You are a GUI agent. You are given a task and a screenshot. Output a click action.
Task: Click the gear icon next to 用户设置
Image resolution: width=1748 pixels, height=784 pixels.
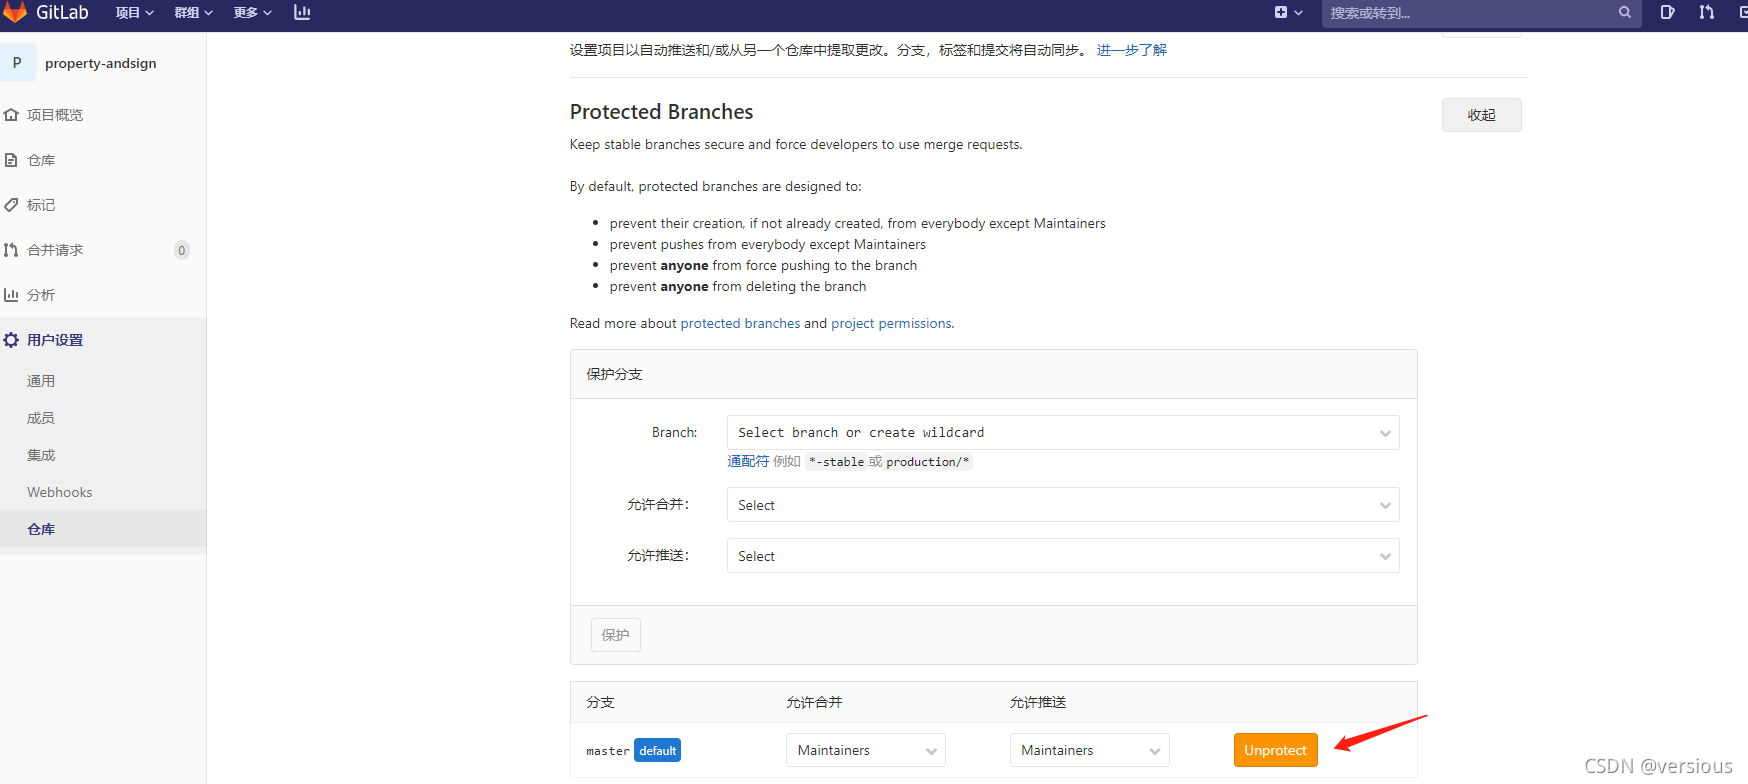pyautogui.click(x=11, y=340)
